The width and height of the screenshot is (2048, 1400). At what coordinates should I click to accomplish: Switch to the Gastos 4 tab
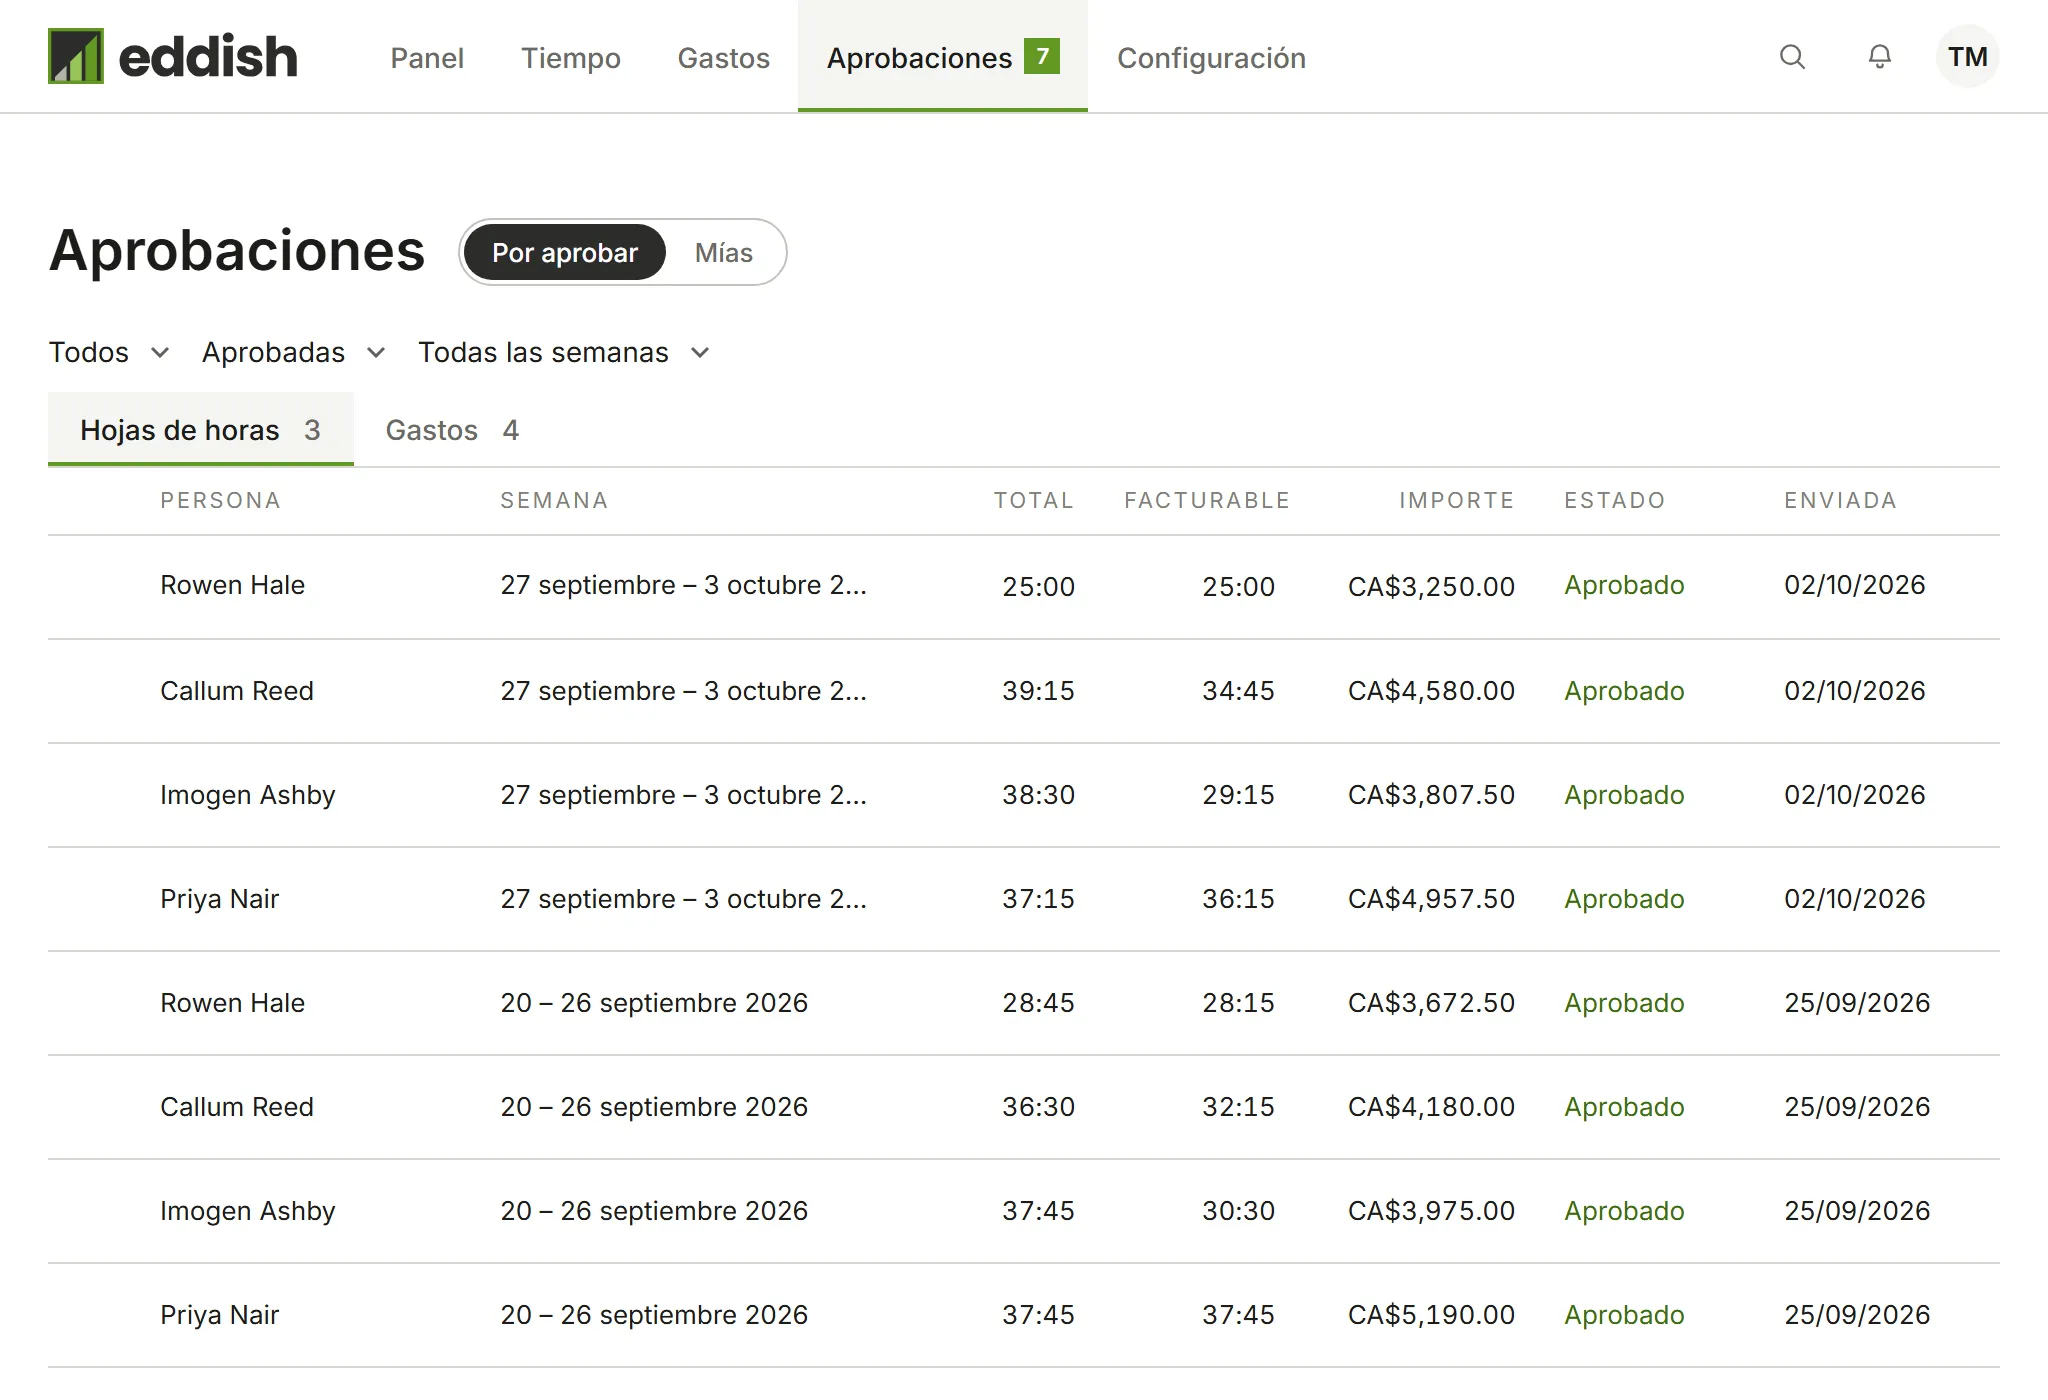tap(452, 430)
